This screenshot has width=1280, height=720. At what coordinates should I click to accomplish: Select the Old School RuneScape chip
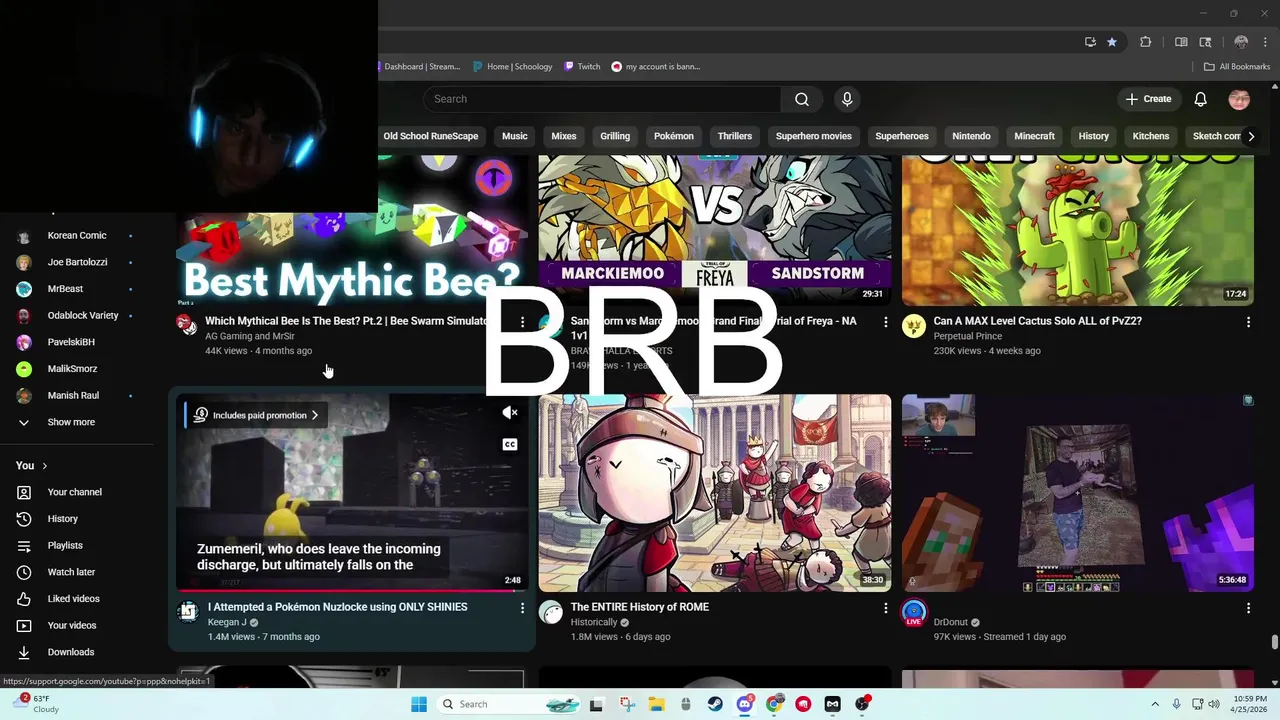click(430, 136)
